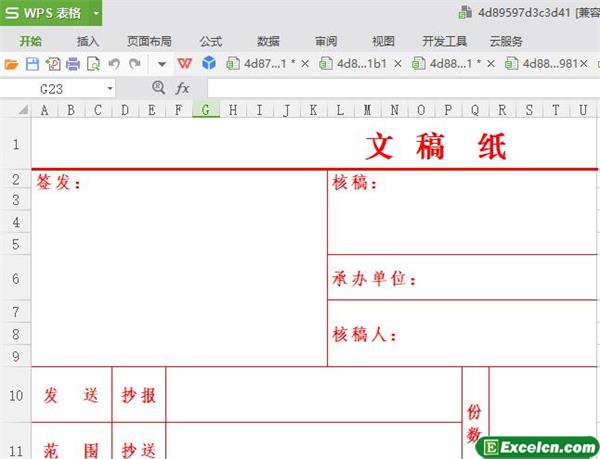This screenshot has width=600, height=459.
Task: Select row 1 header
Action: [x=16, y=144]
